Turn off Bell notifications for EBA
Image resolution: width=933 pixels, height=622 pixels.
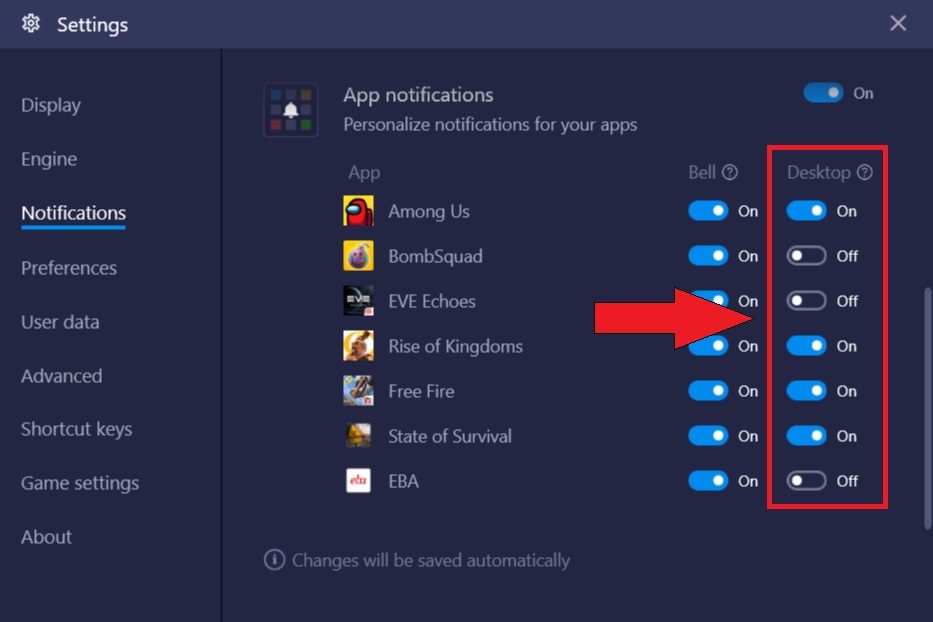[x=708, y=481]
